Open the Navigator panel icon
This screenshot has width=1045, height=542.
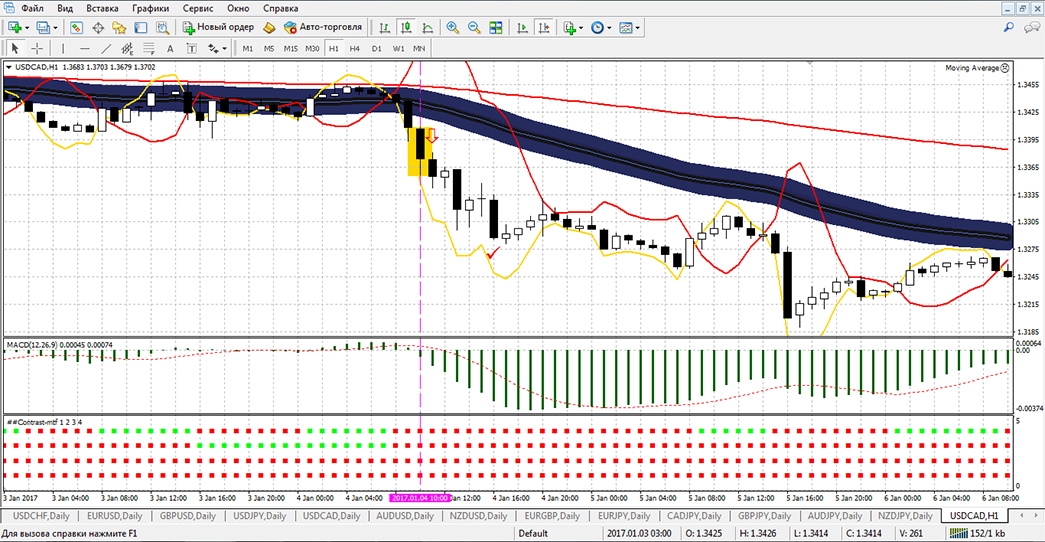point(119,27)
